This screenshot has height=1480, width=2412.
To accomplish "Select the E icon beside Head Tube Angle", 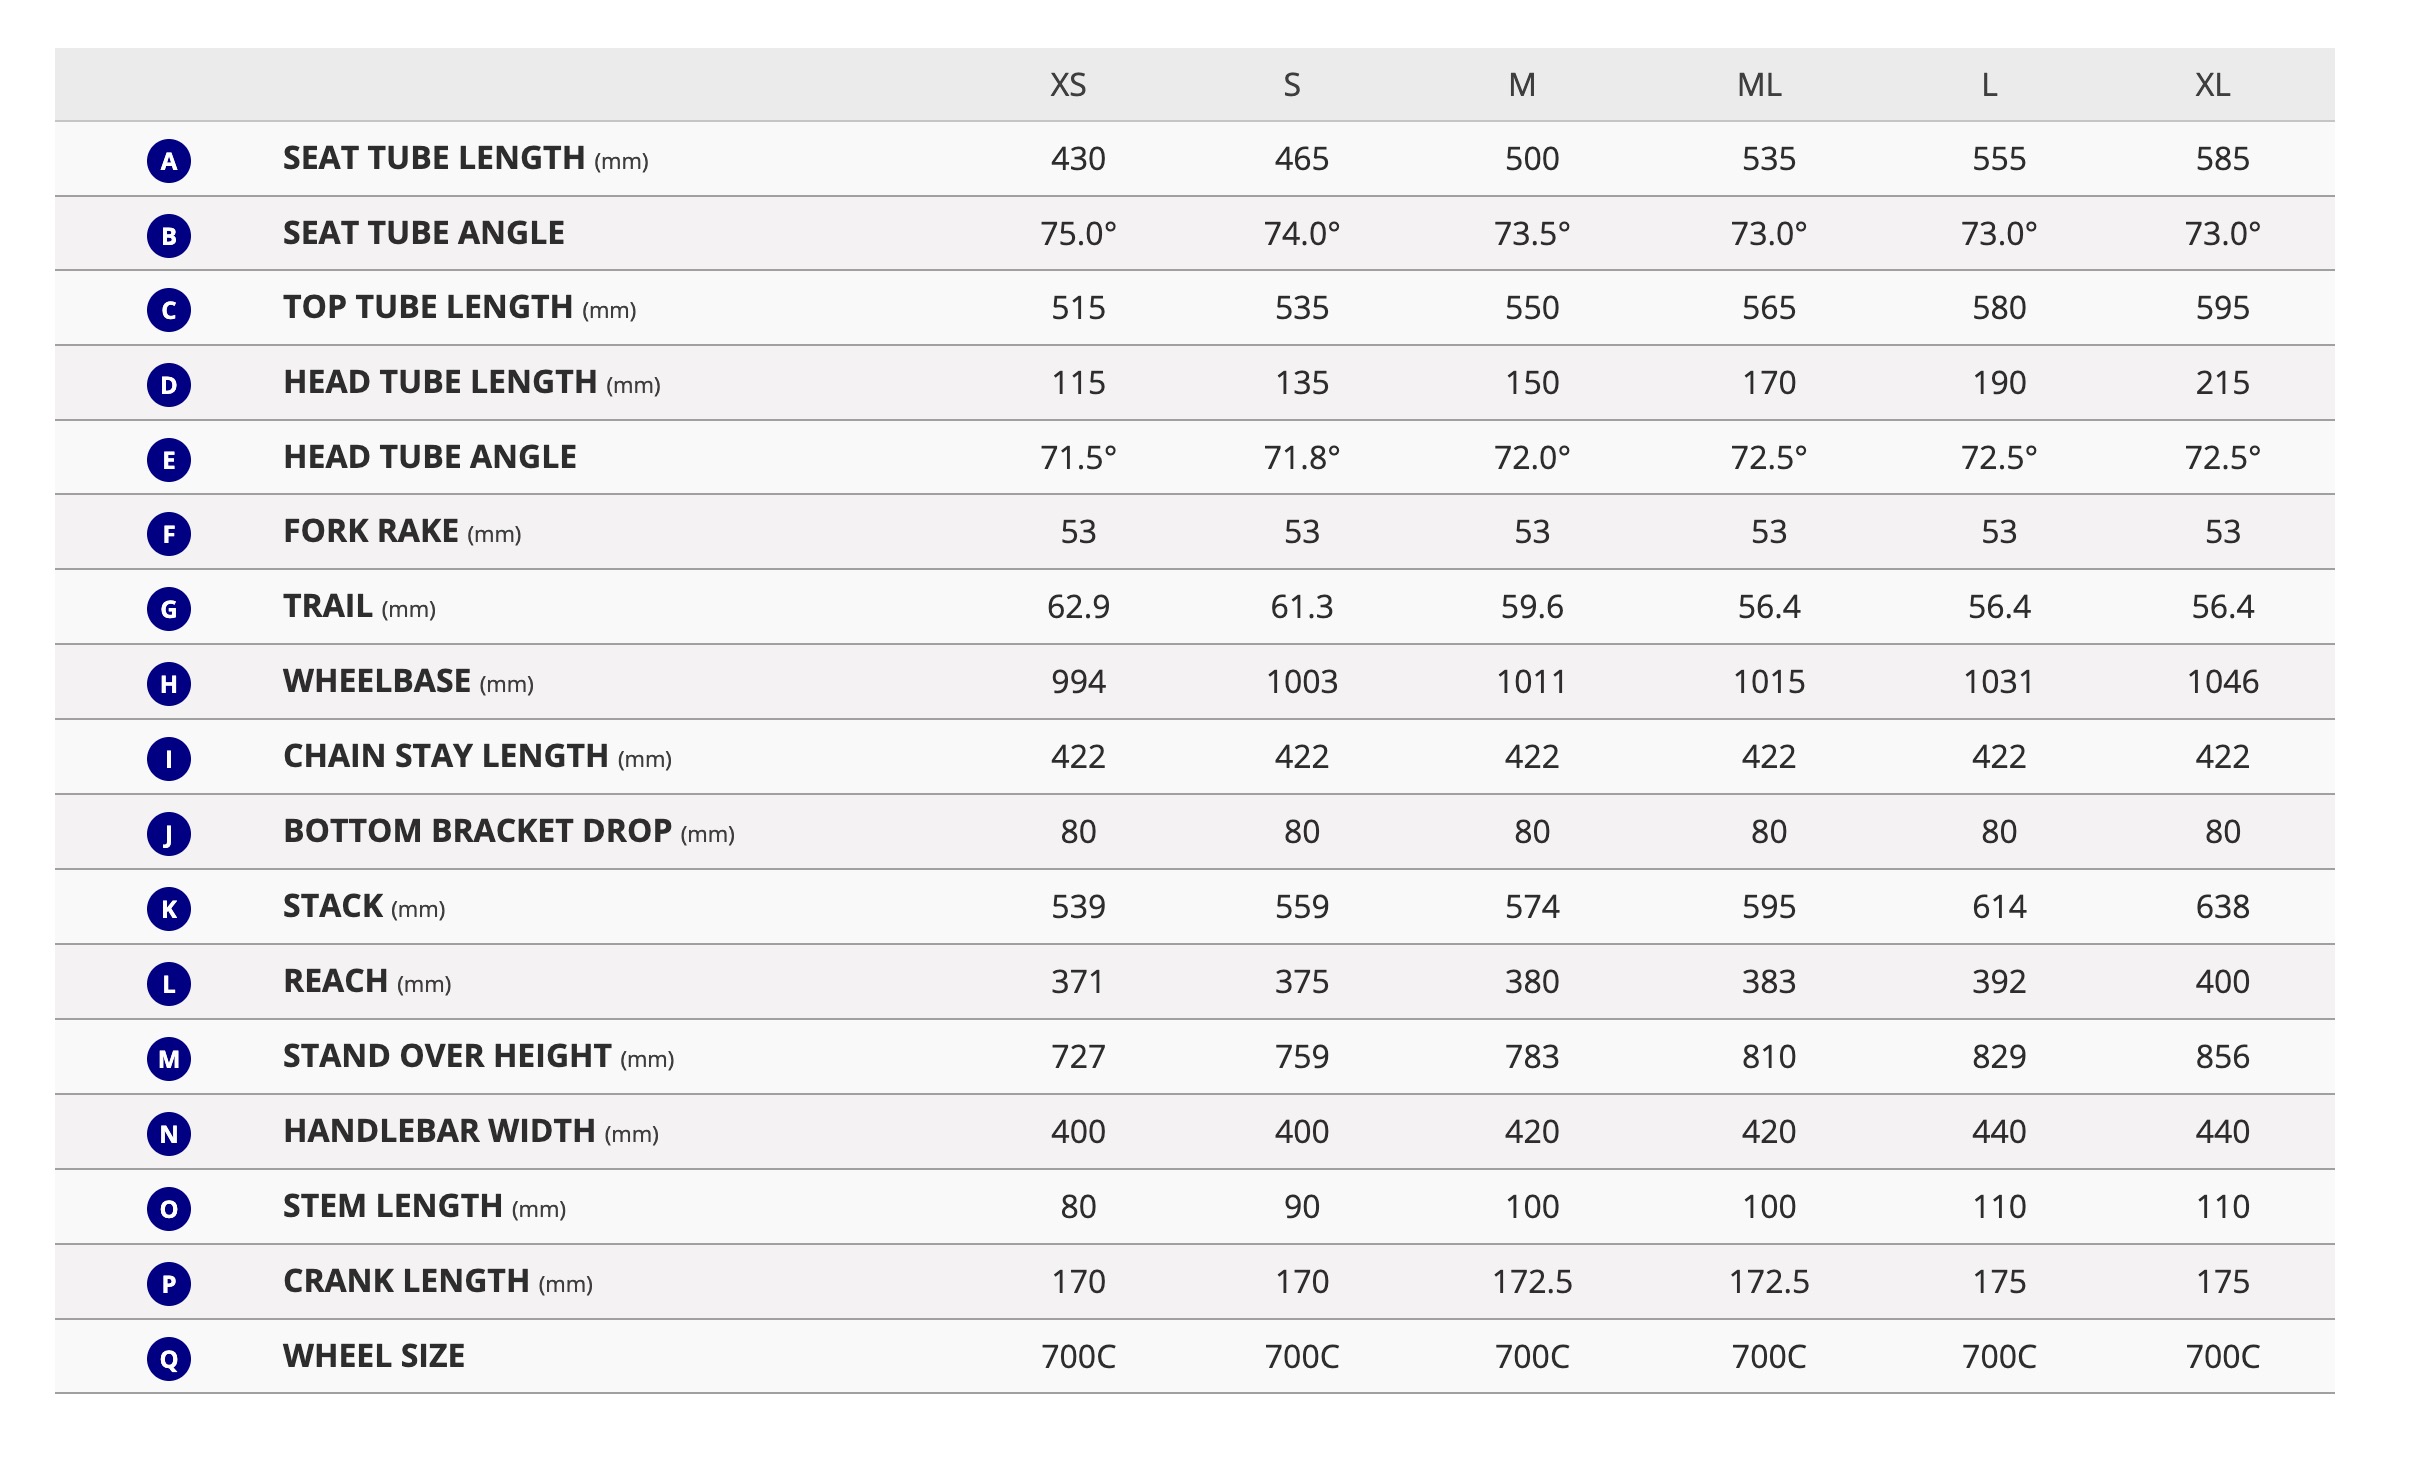I will 169,459.
